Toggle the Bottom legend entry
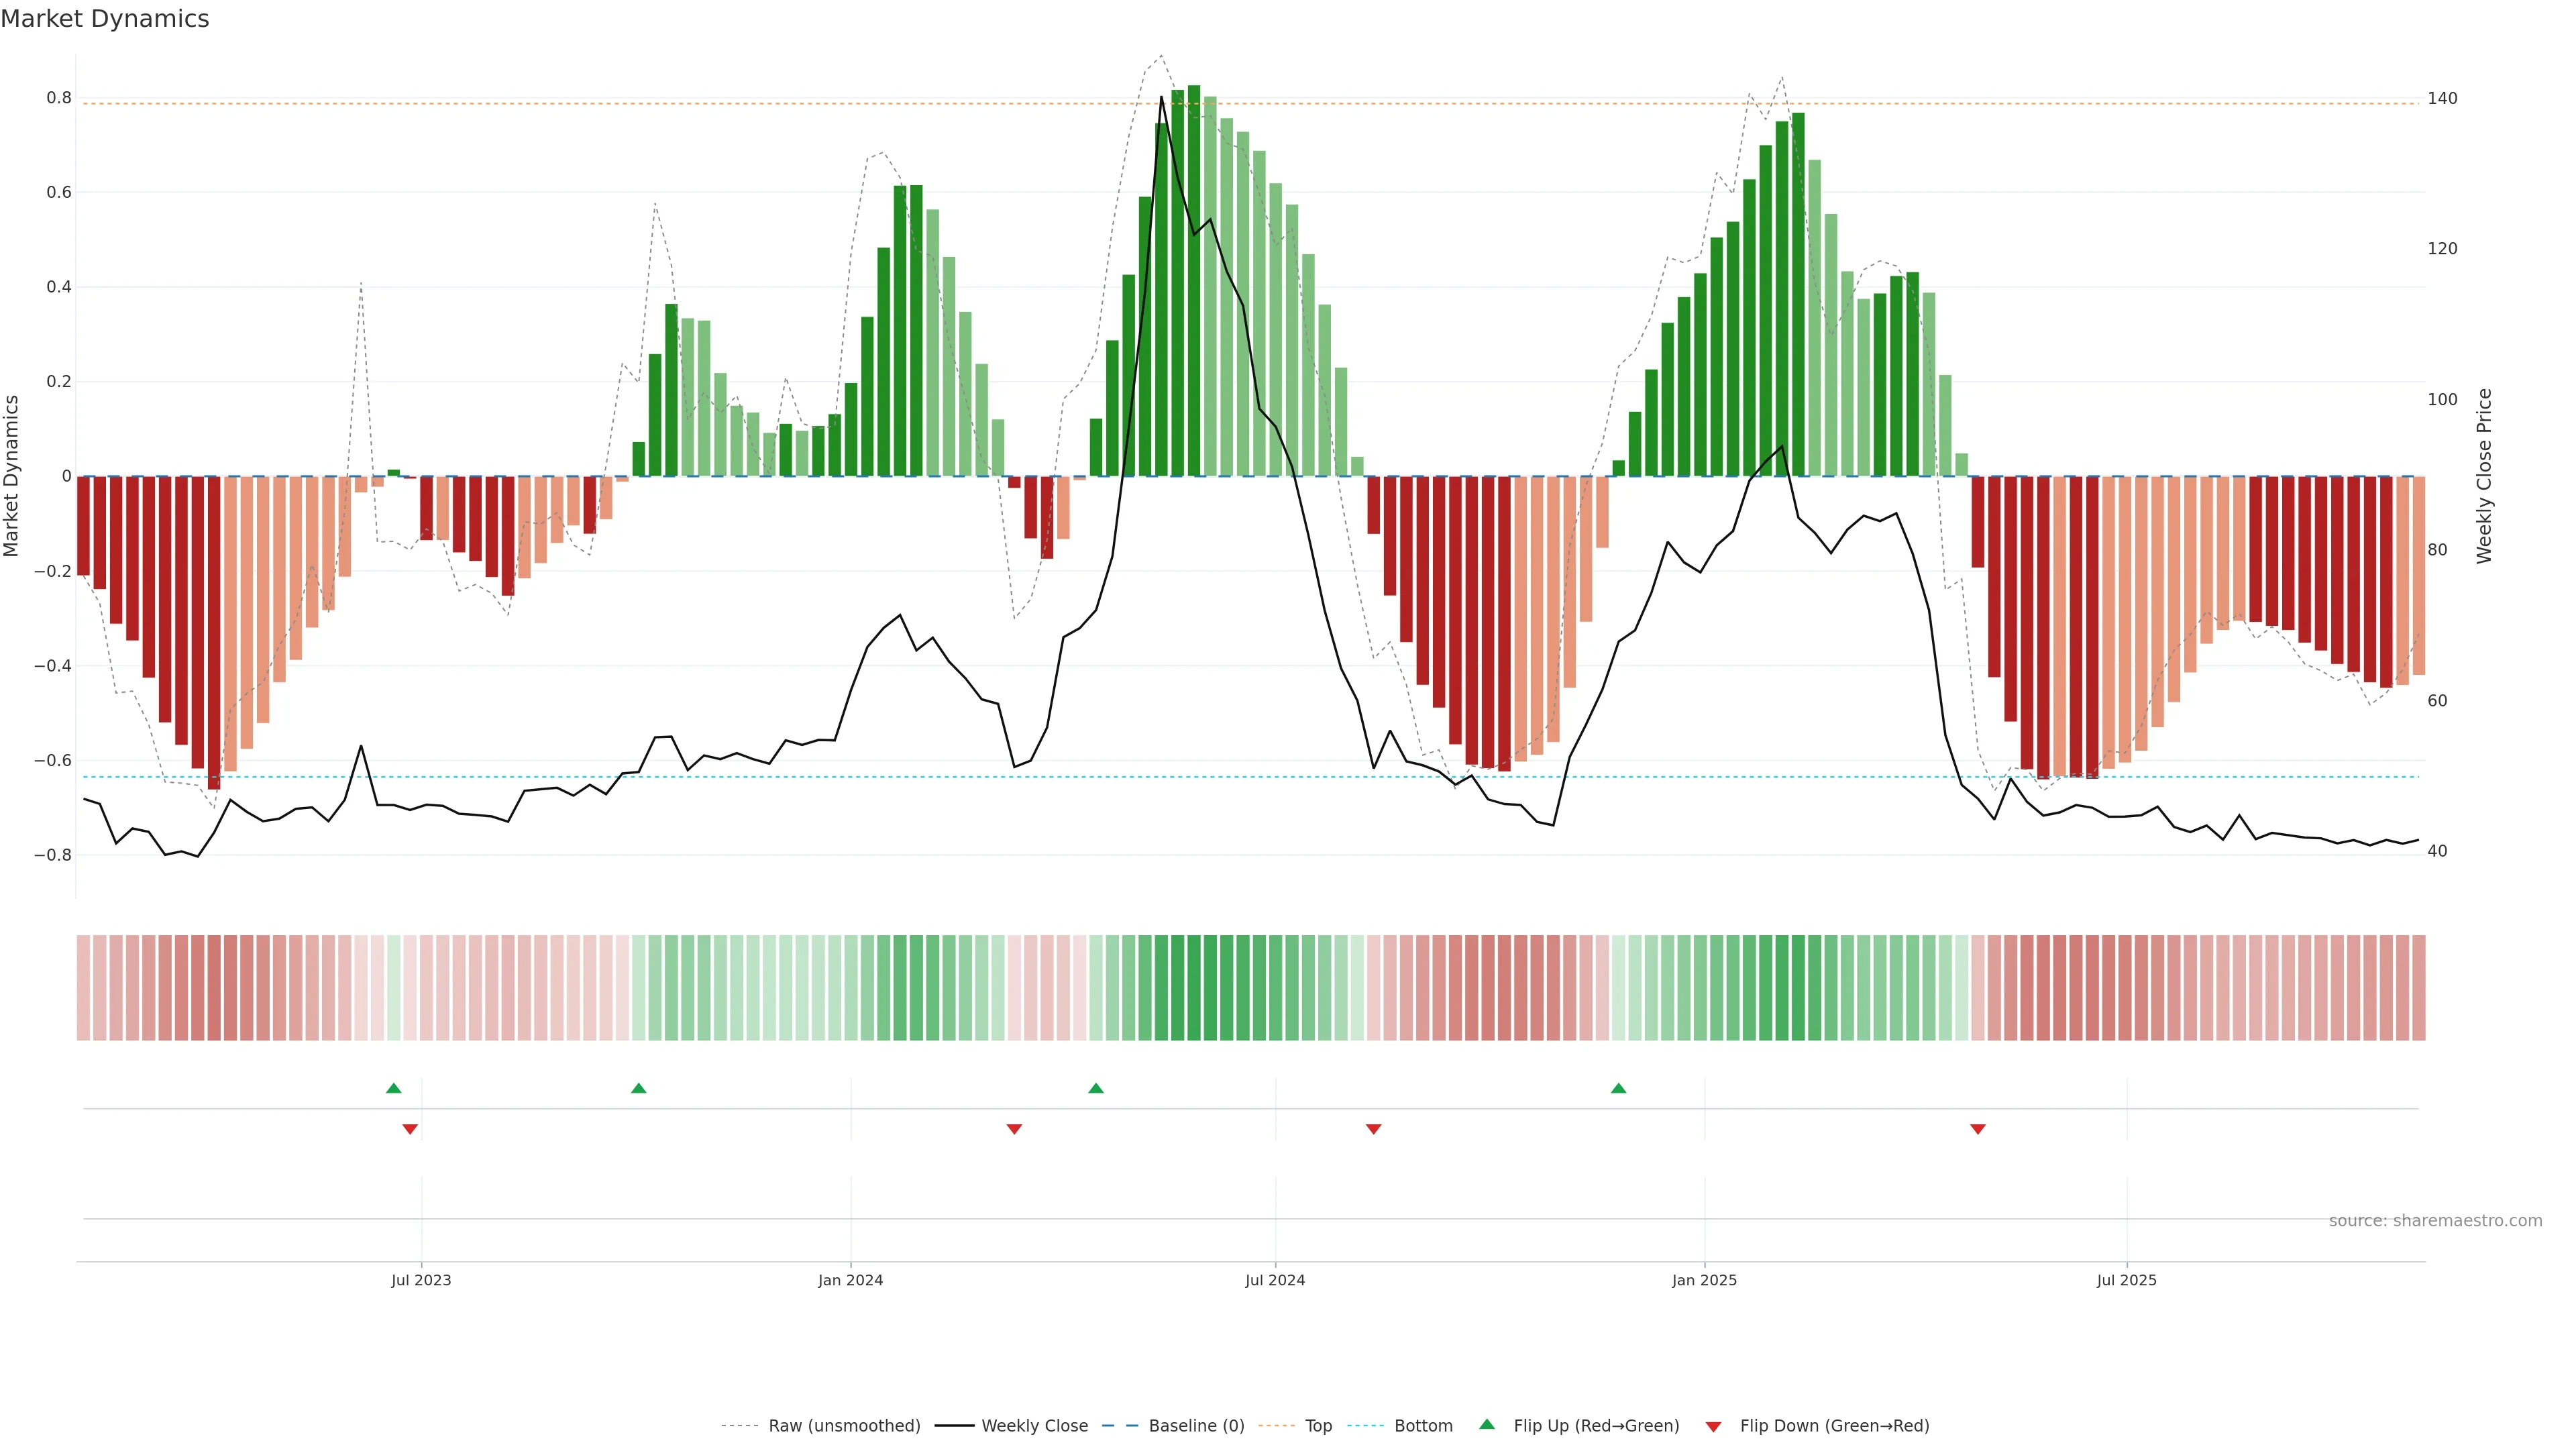The height and width of the screenshot is (1449, 2576). 1423,1426
